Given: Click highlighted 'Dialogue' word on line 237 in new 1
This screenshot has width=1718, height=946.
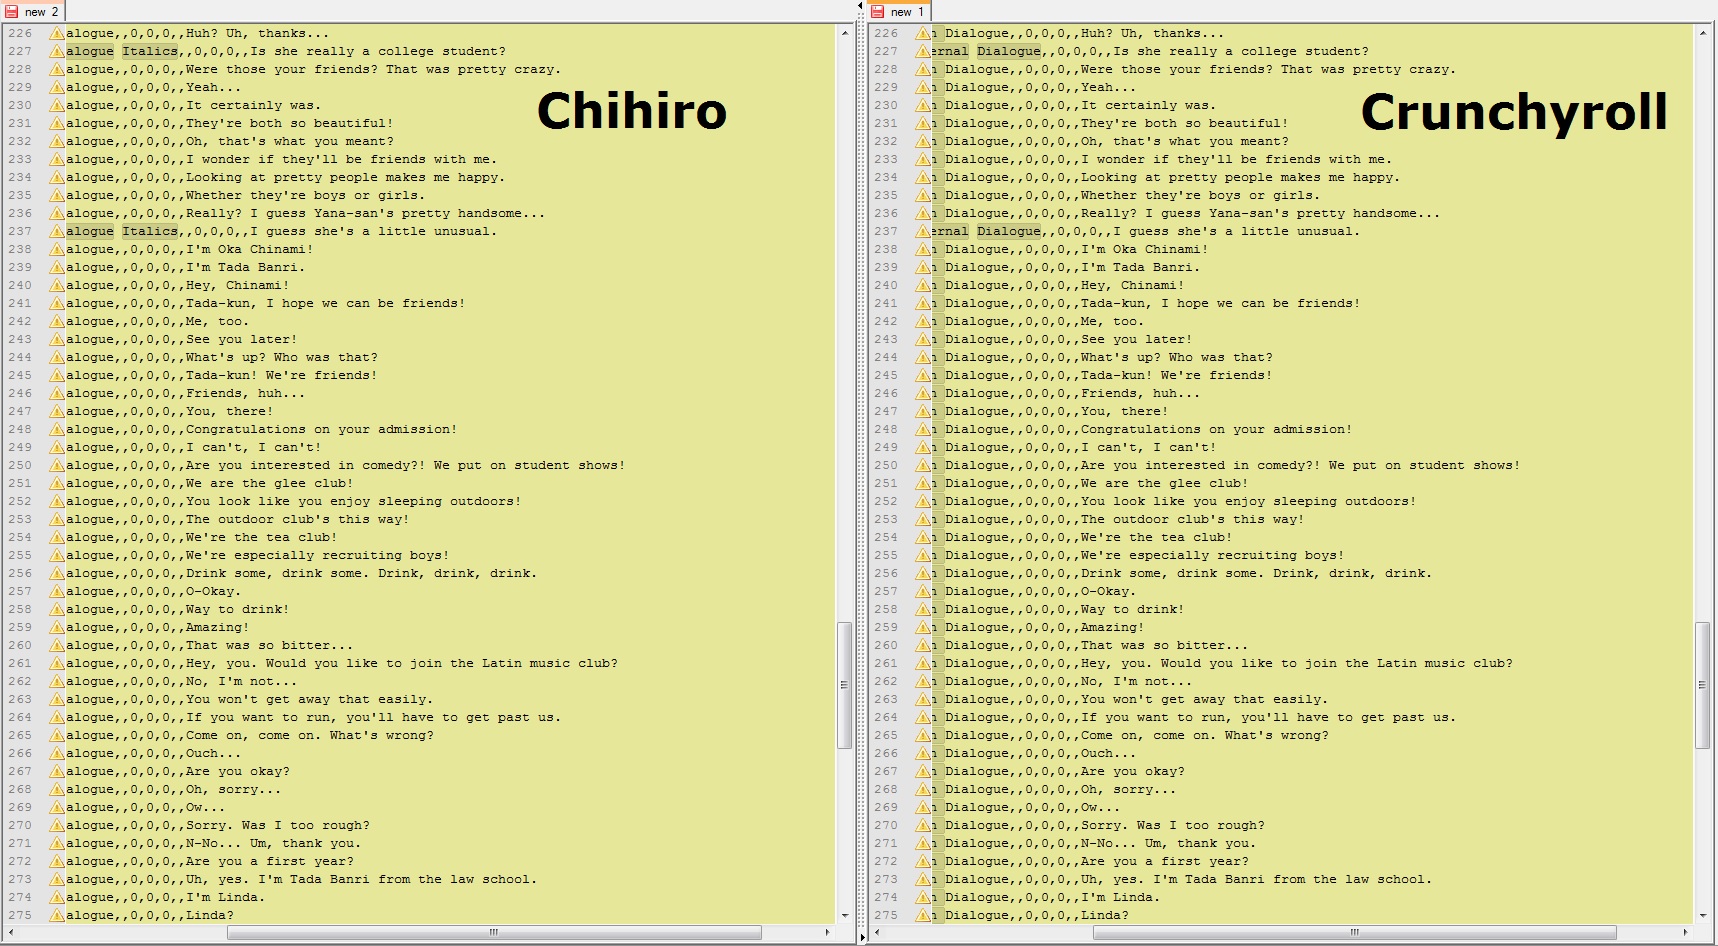Looking at the screenshot, I should [1009, 232].
